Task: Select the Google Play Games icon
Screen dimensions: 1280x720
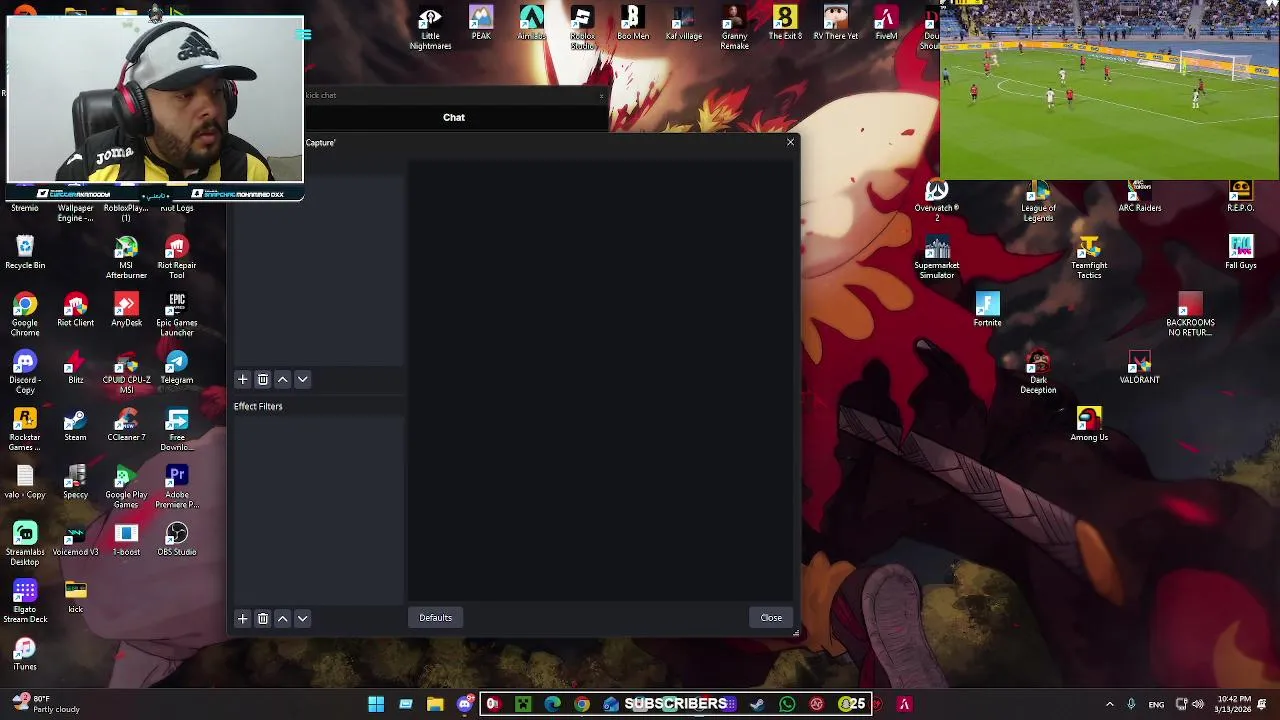Action: click(x=126, y=486)
